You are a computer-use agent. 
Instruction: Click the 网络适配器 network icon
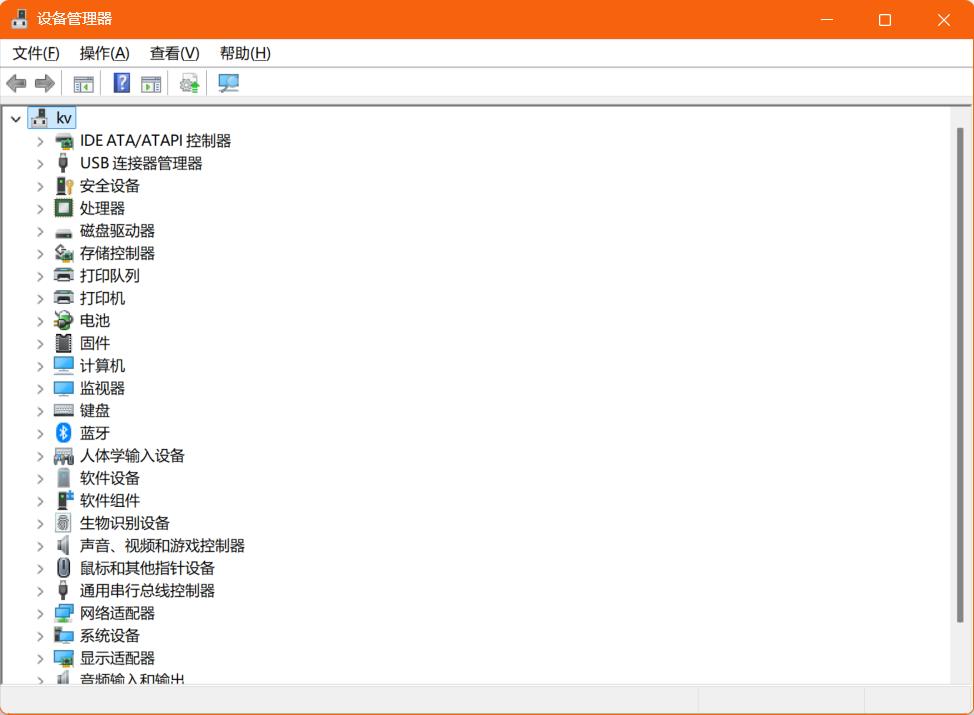pos(63,613)
